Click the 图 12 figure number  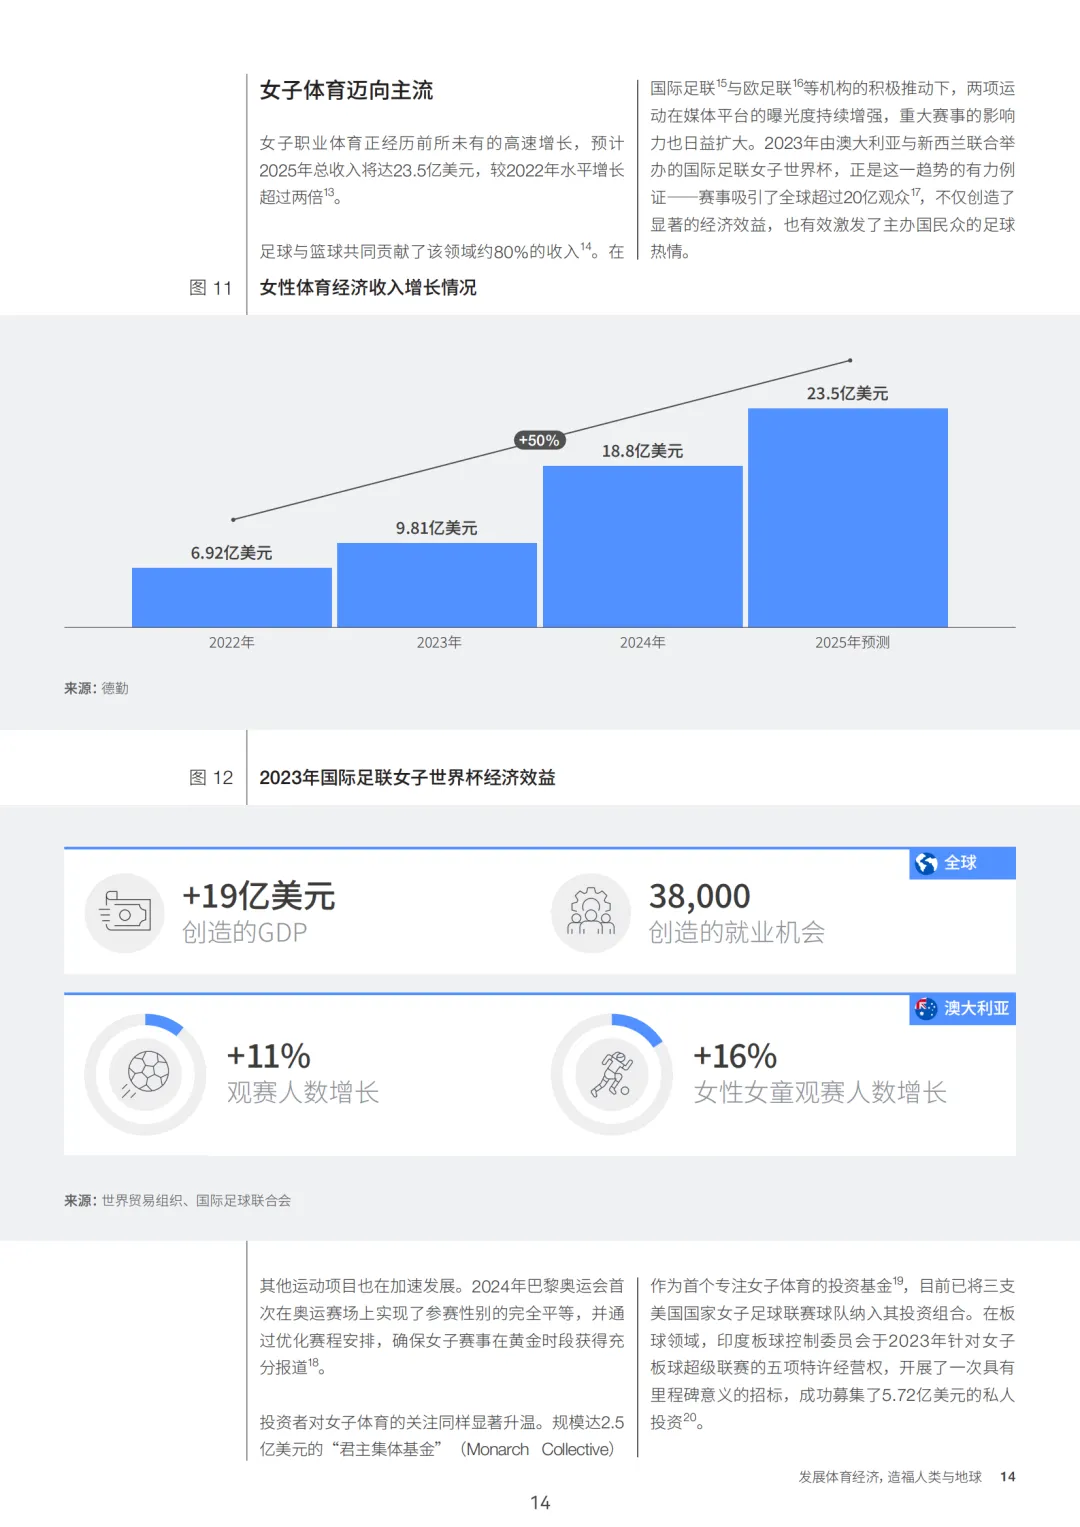(210, 778)
